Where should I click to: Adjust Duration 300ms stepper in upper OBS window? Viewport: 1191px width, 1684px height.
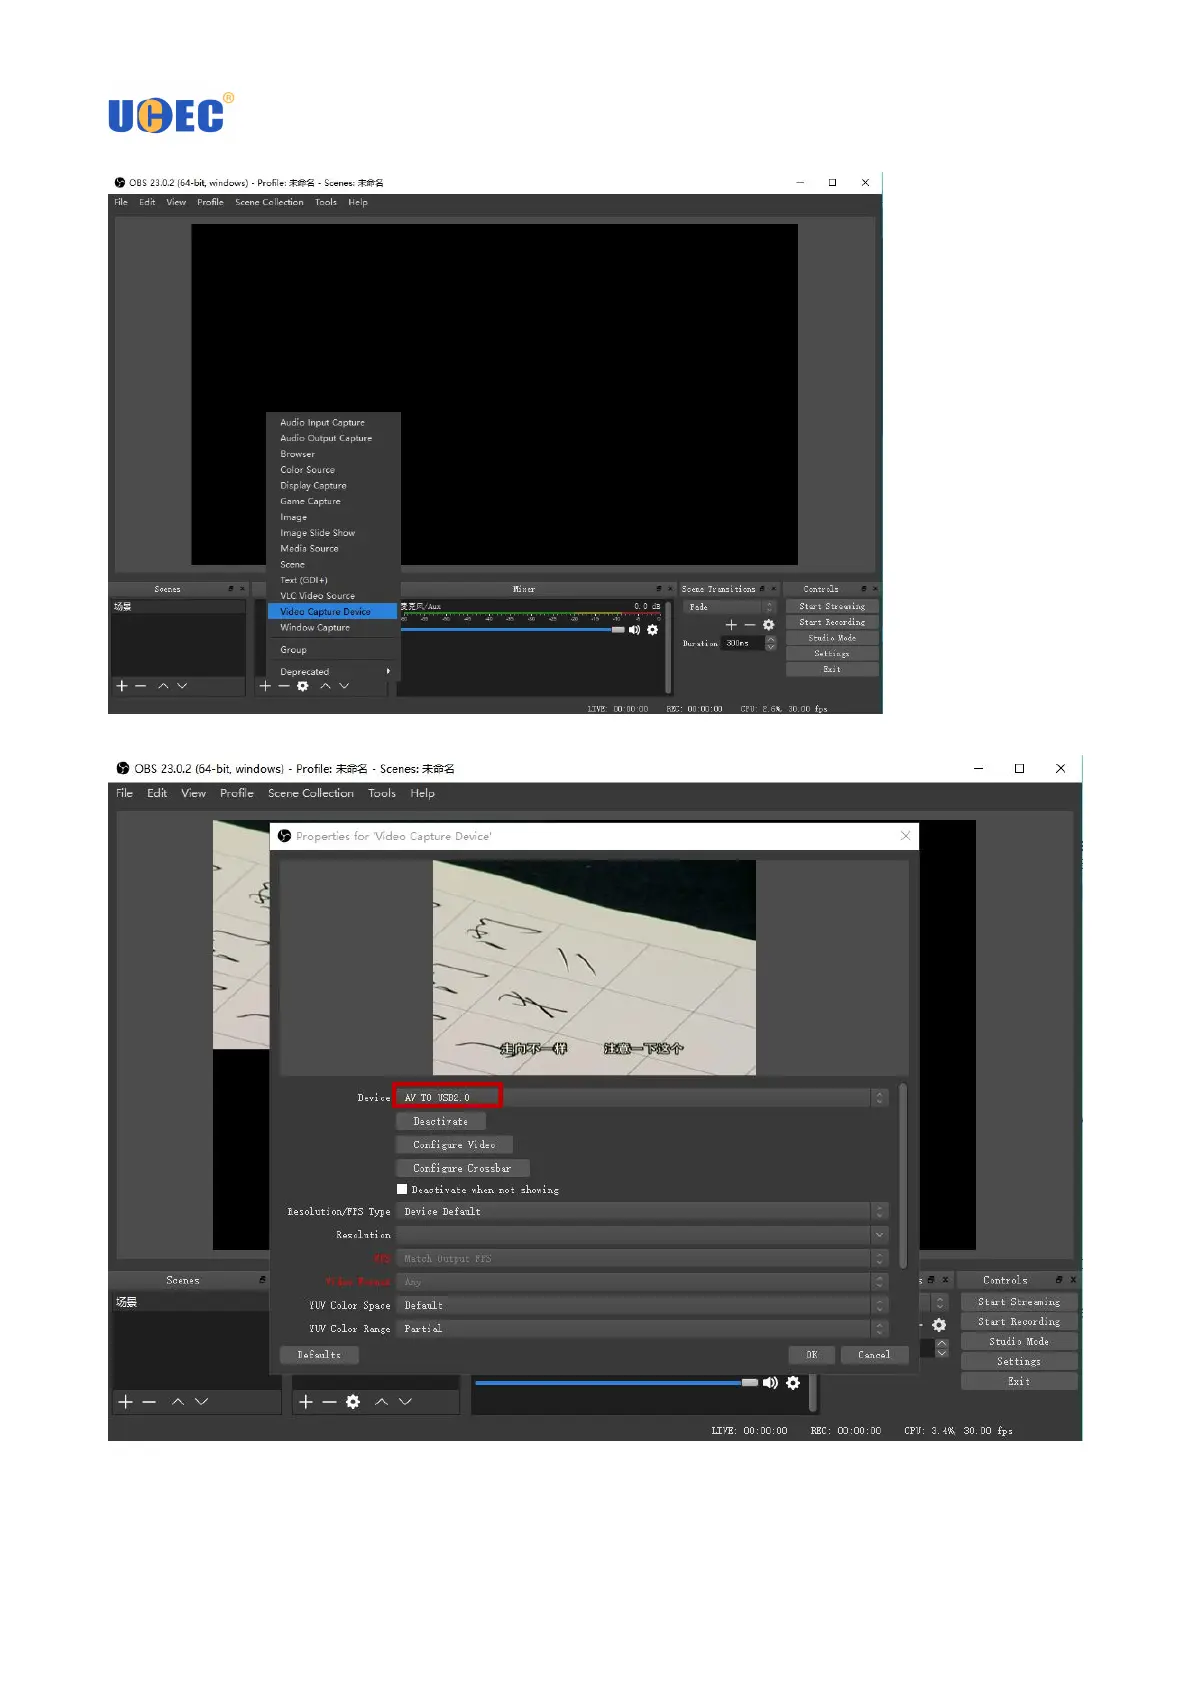pyautogui.click(x=771, y=643)
